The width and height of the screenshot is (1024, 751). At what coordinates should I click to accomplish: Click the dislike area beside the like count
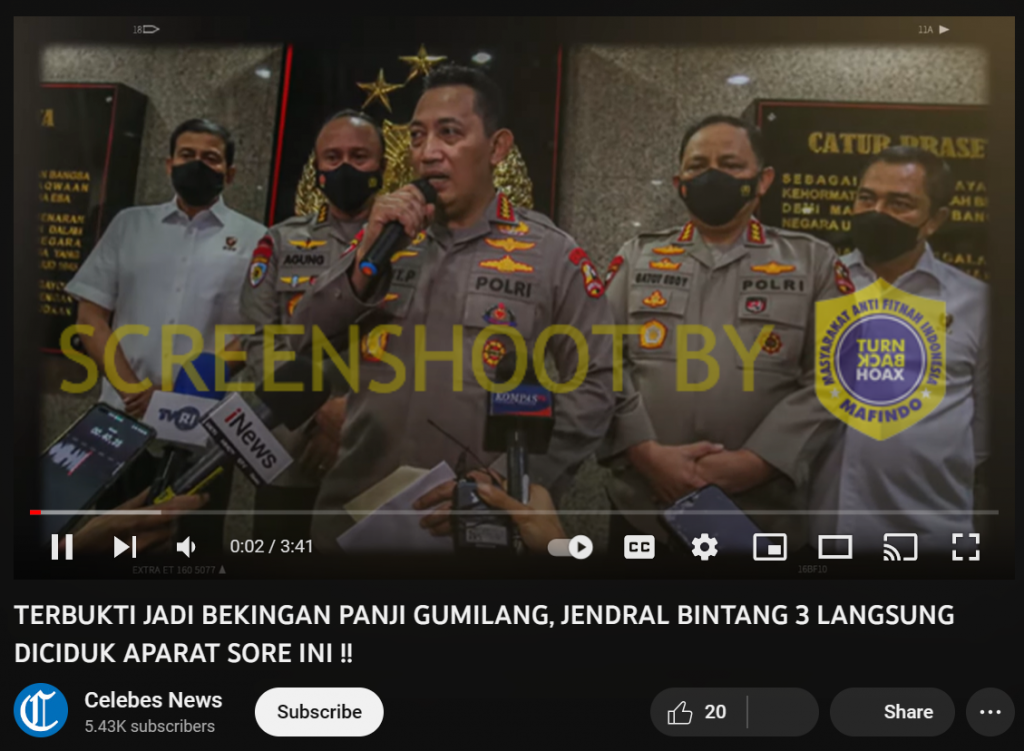click(783, 712)
